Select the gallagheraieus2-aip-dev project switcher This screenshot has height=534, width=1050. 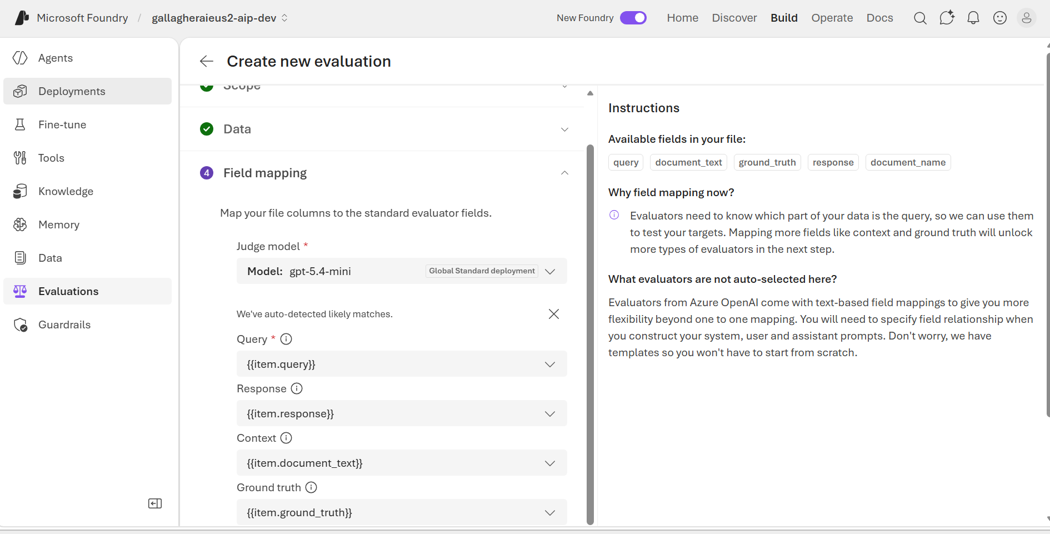click(220, 18)
